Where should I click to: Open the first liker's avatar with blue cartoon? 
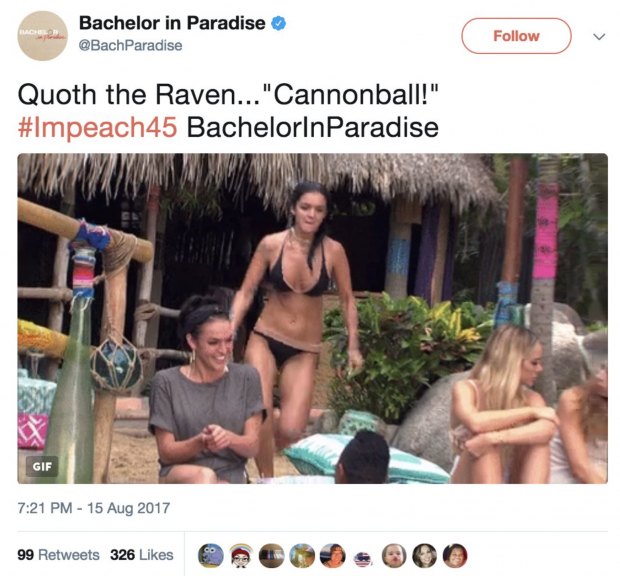click(x=210, y=555)
